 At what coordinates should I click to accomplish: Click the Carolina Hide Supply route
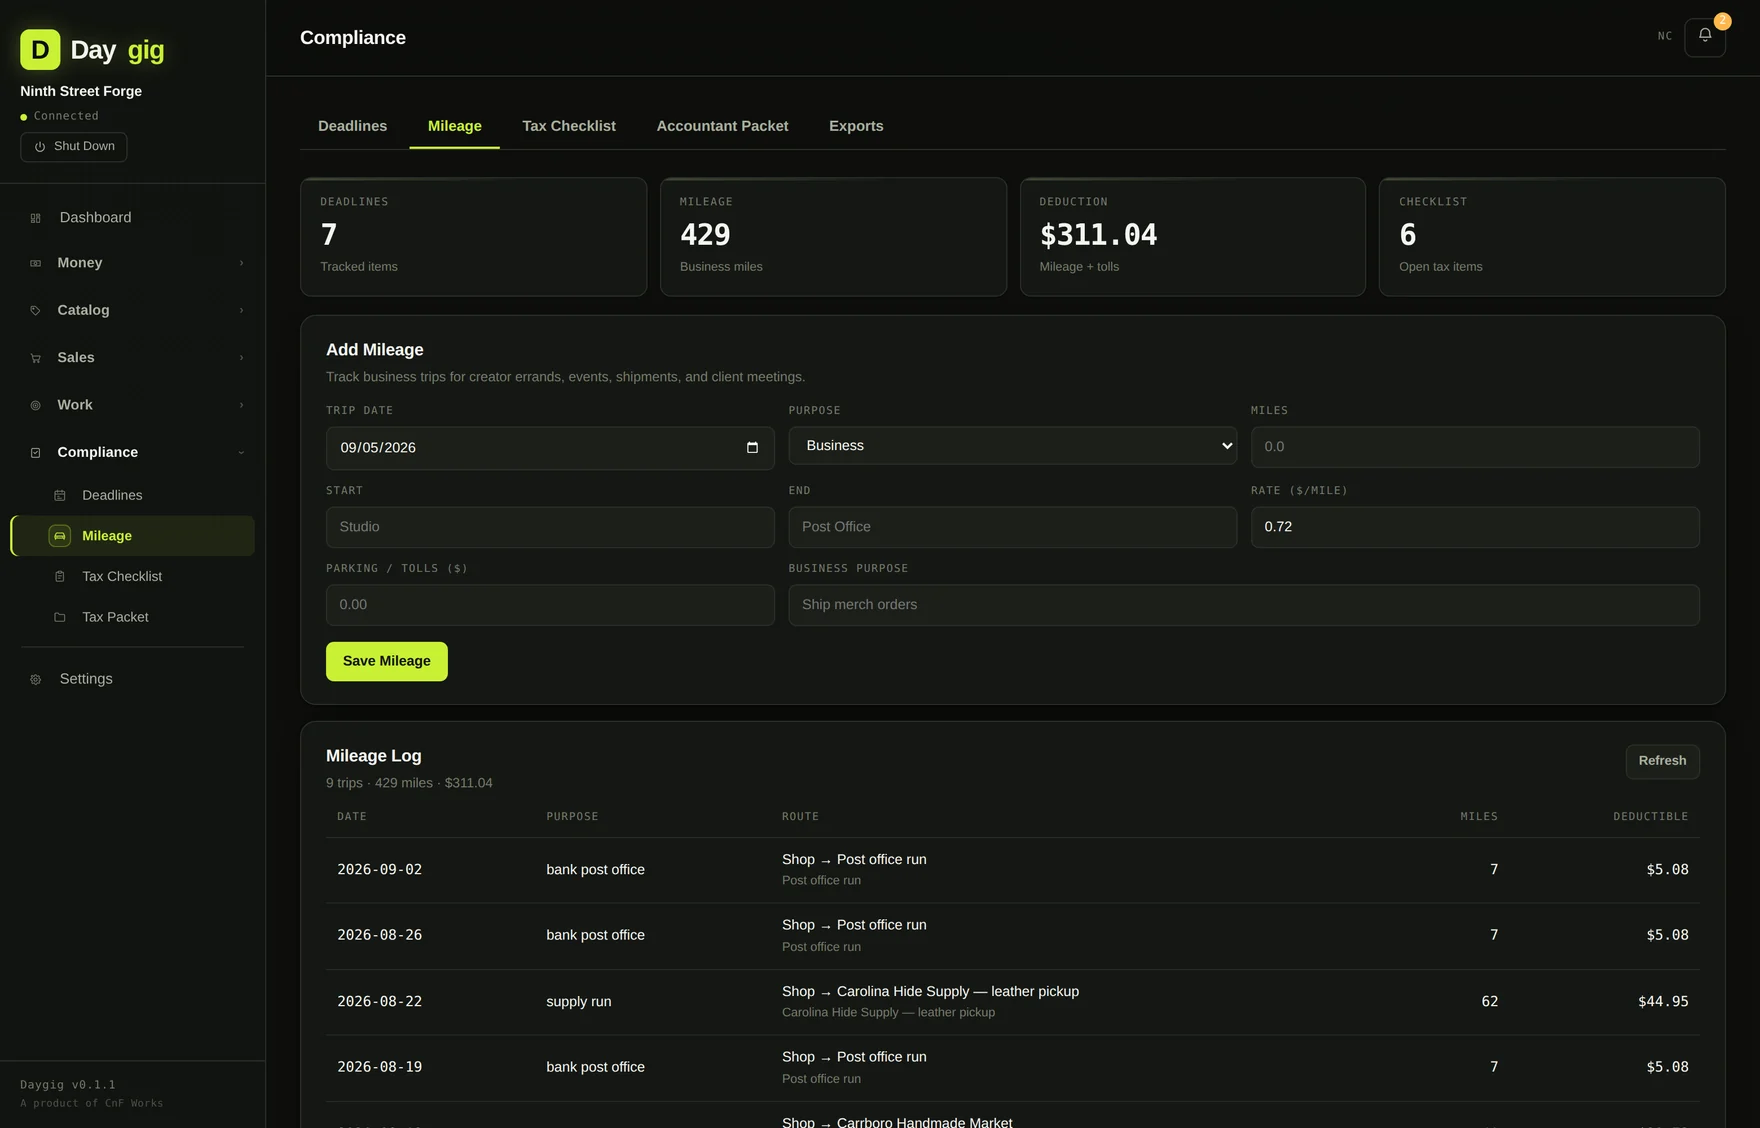click(x=930, y=992)
